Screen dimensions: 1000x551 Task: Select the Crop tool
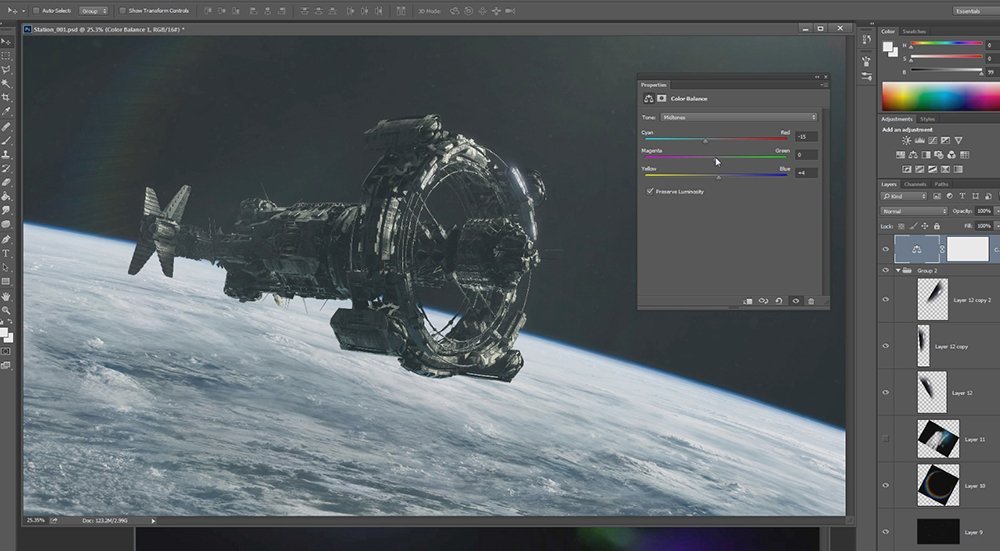pyautogui.click(x=6, y=98)
